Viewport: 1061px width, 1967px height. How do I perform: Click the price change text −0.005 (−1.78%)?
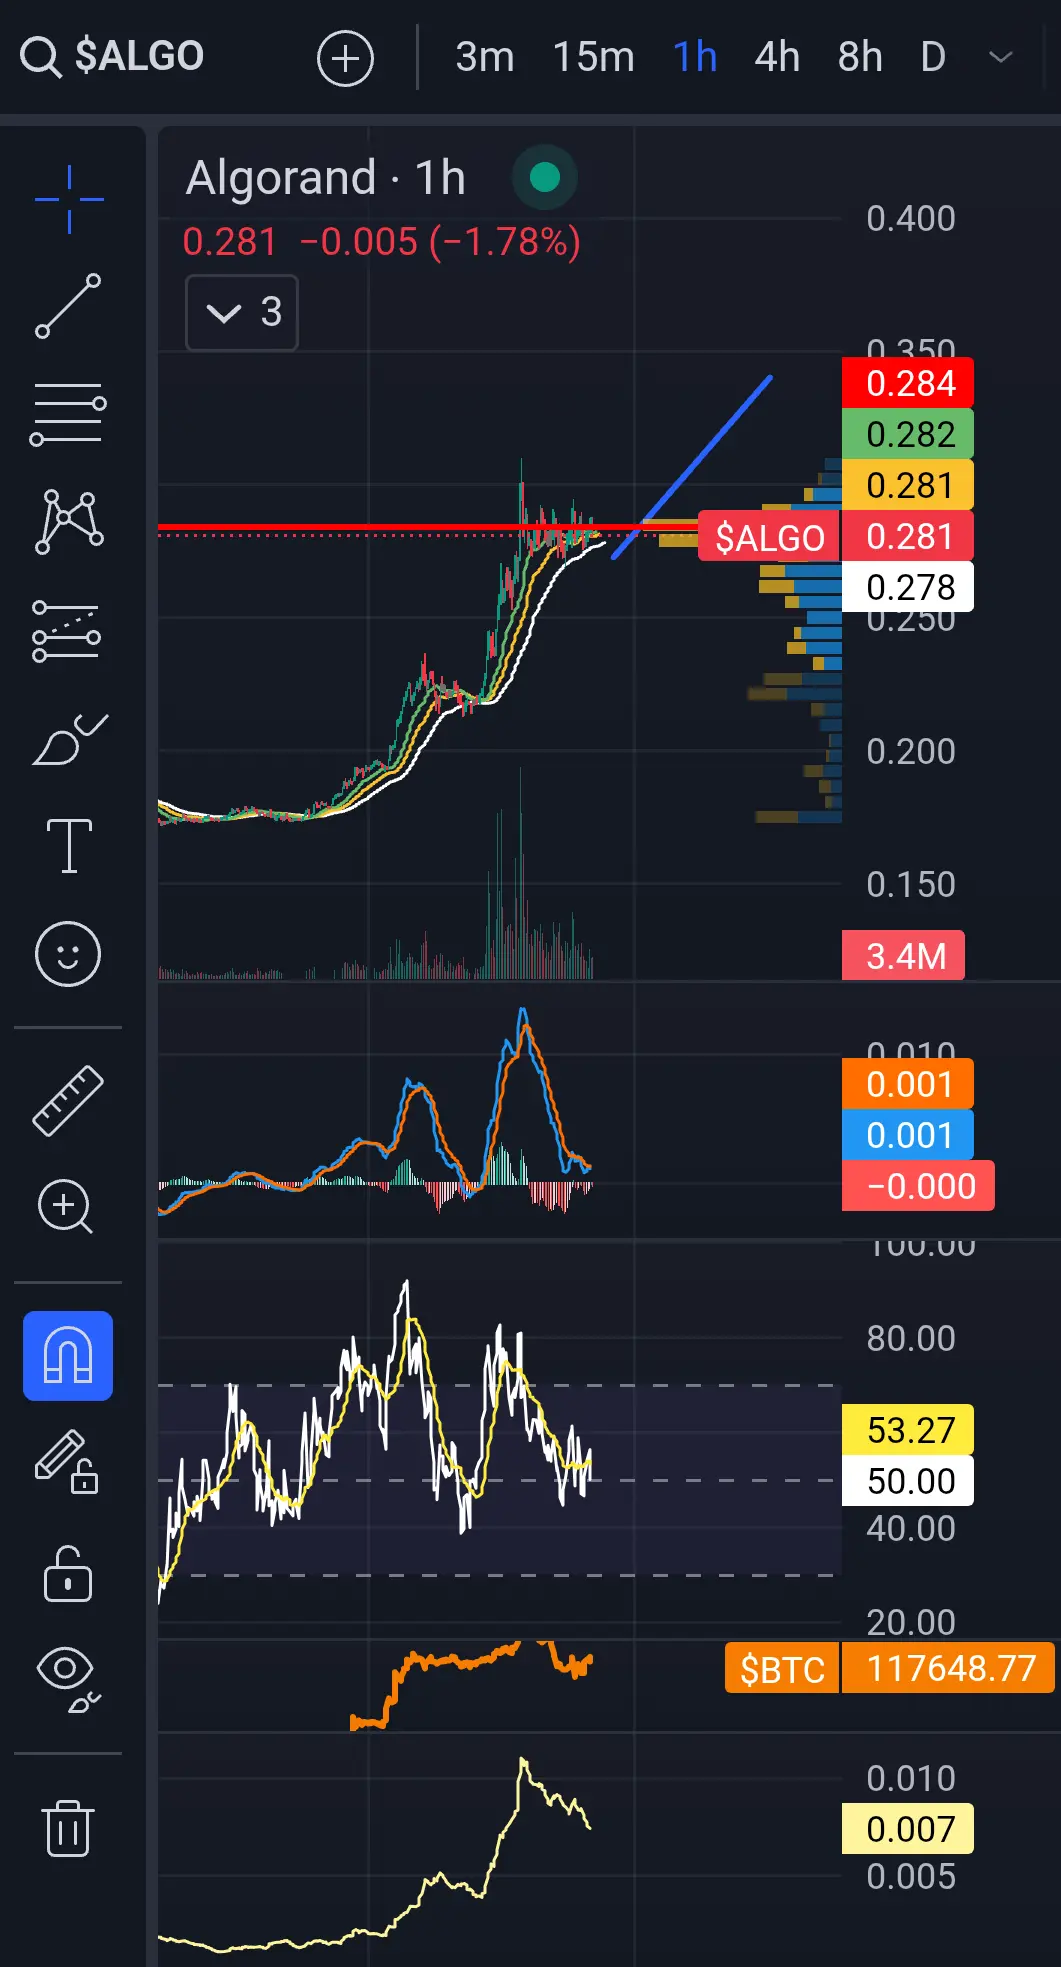440,242
